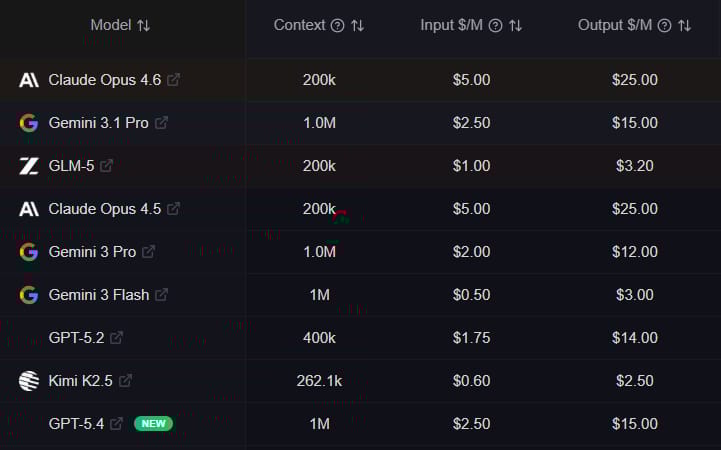721x450 pixels.
Task: Click the Anthropic logo beside Claude Opus 4.6
Action: coord(29,80)
